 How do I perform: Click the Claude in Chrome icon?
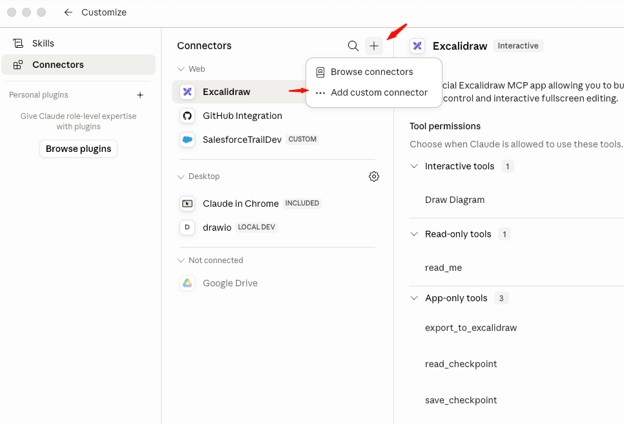pyautogui.click(x=187, y=203)
